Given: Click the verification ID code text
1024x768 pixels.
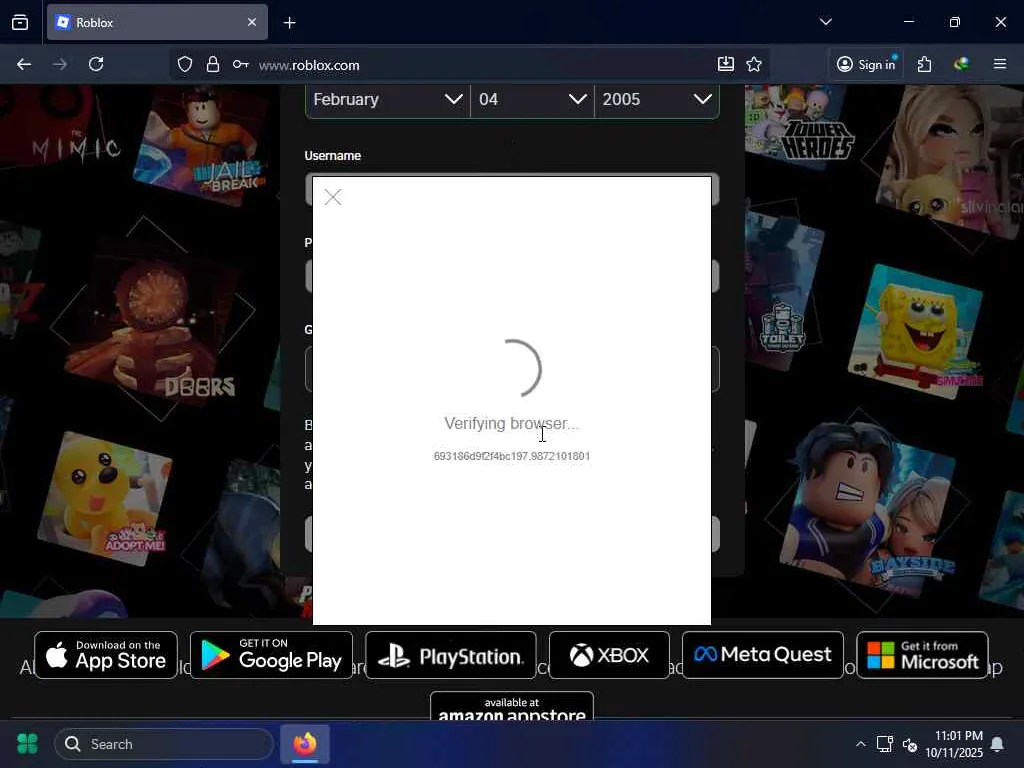Looking at the screenshot, I should [x=512, y=456].
